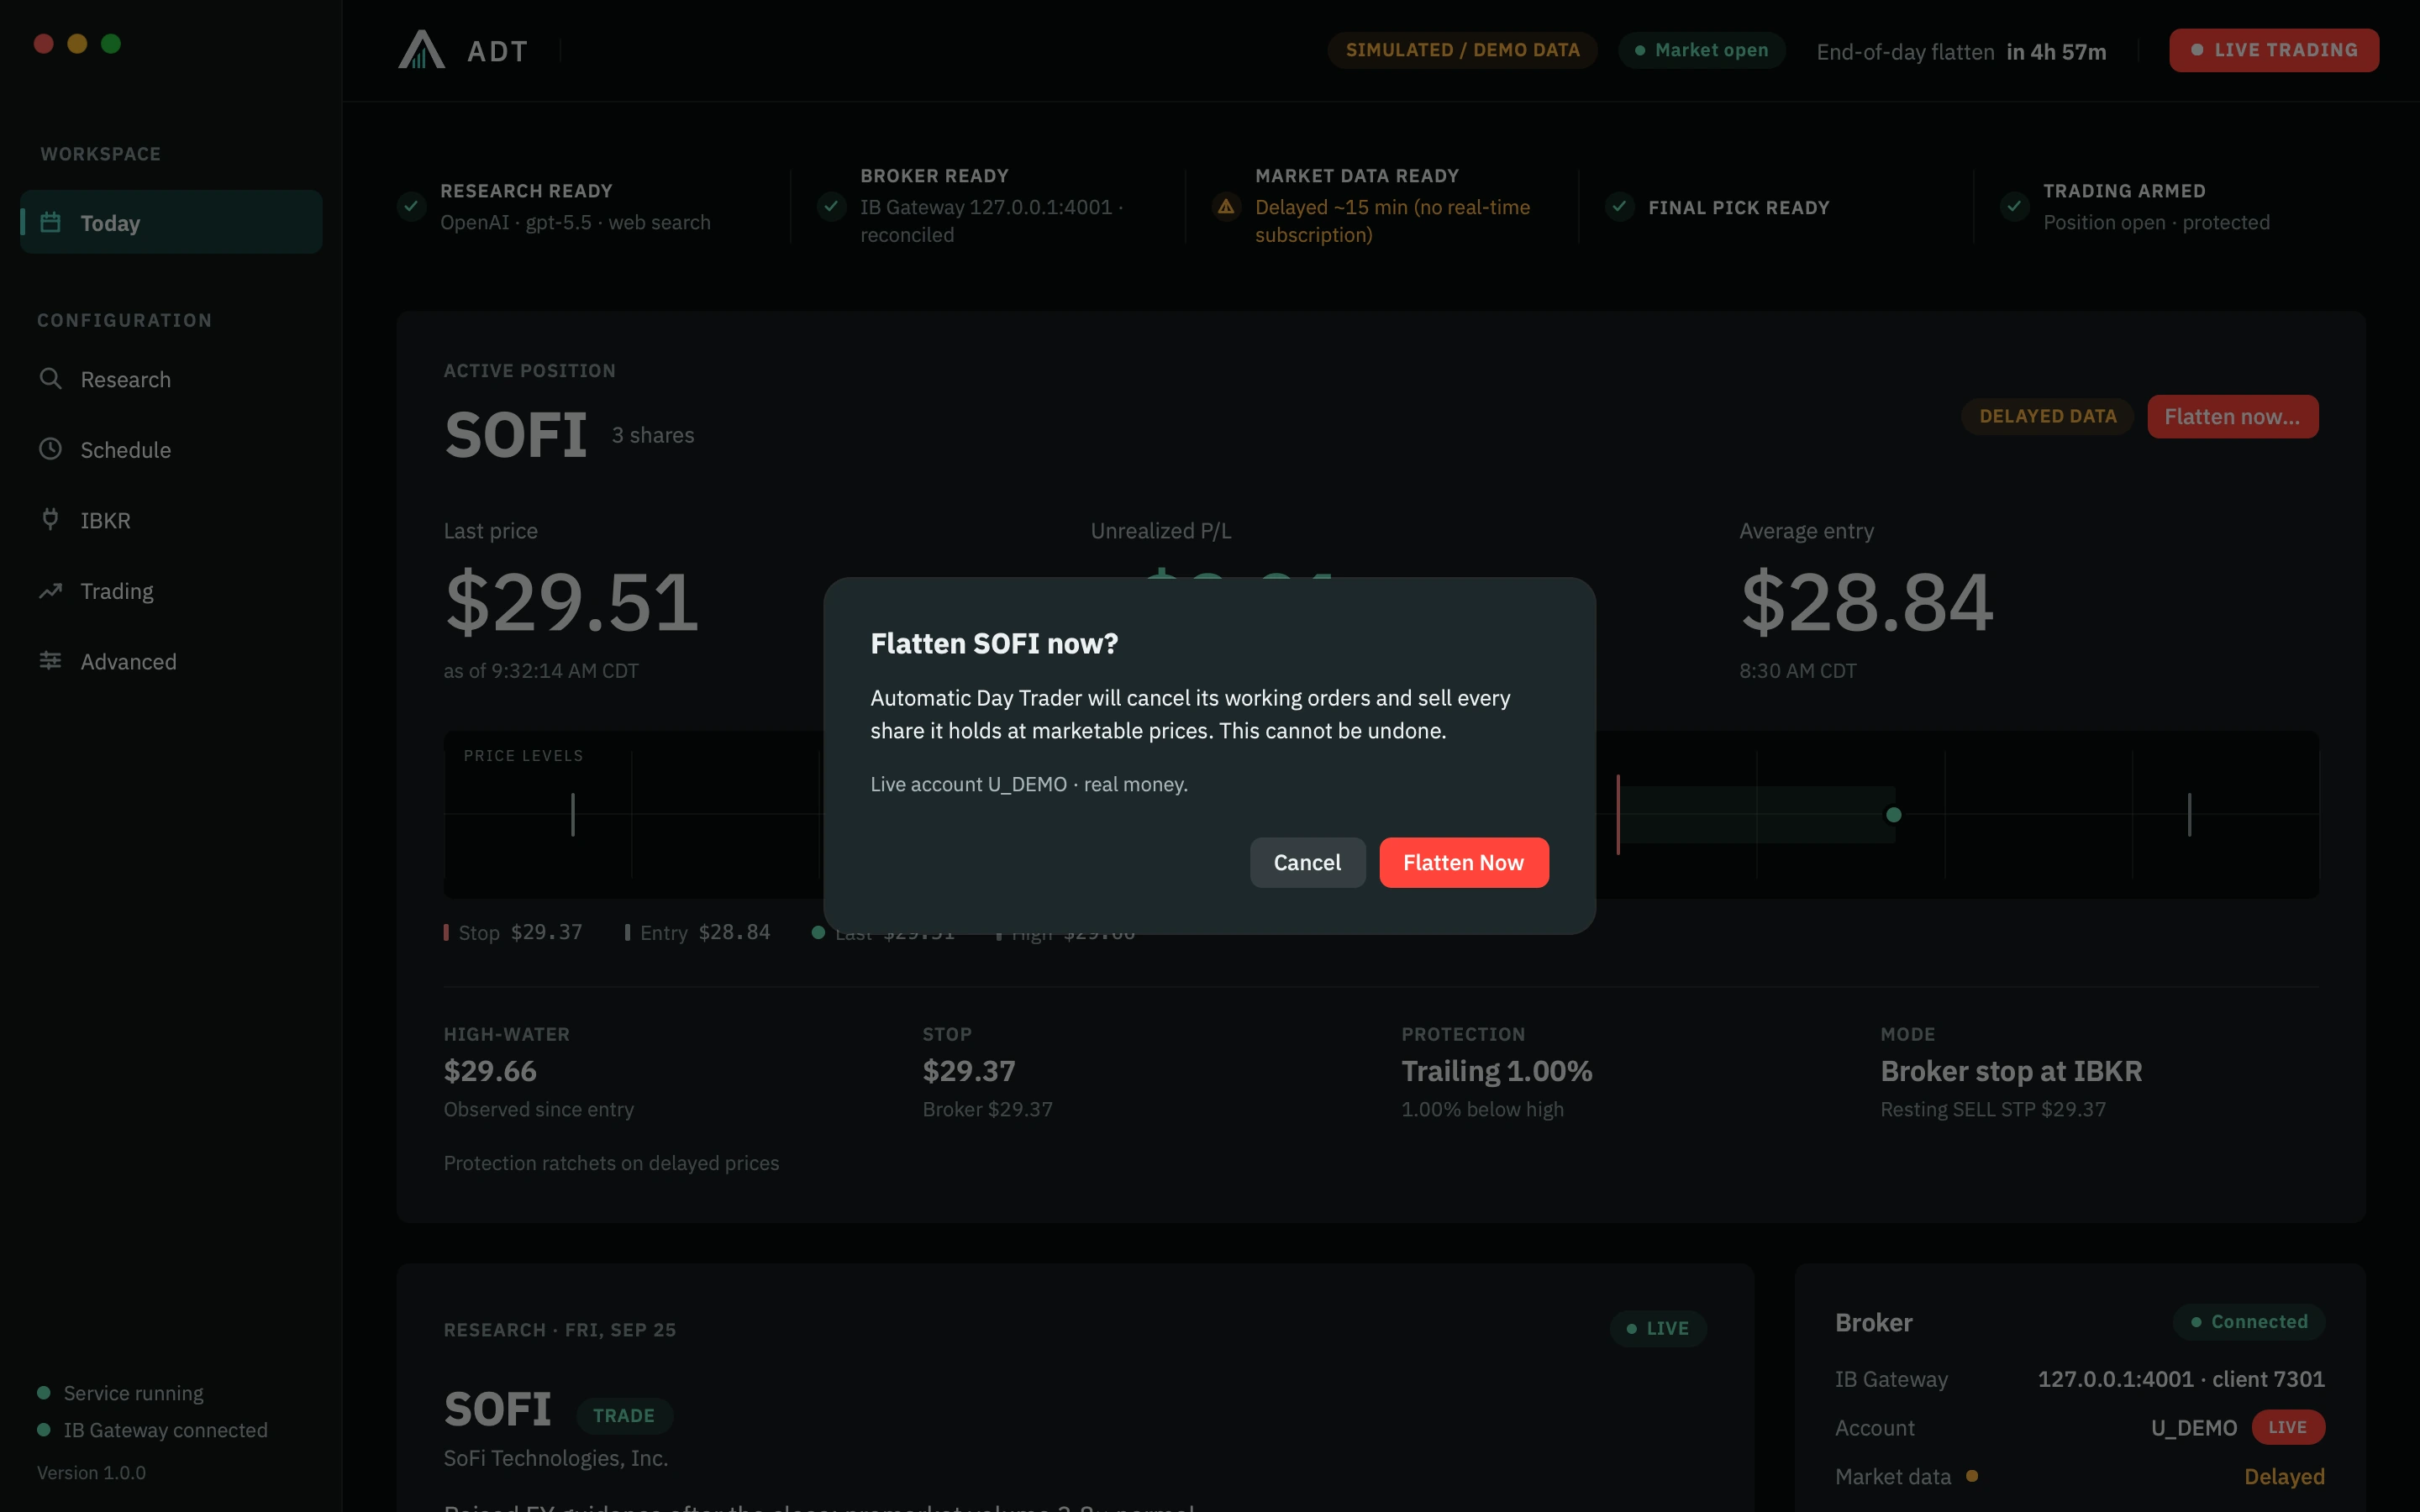This screenshot has width=2420, height=1512.
Task: Click the "Stop $29.37" legend entry
Action: [x=513, y=932]
